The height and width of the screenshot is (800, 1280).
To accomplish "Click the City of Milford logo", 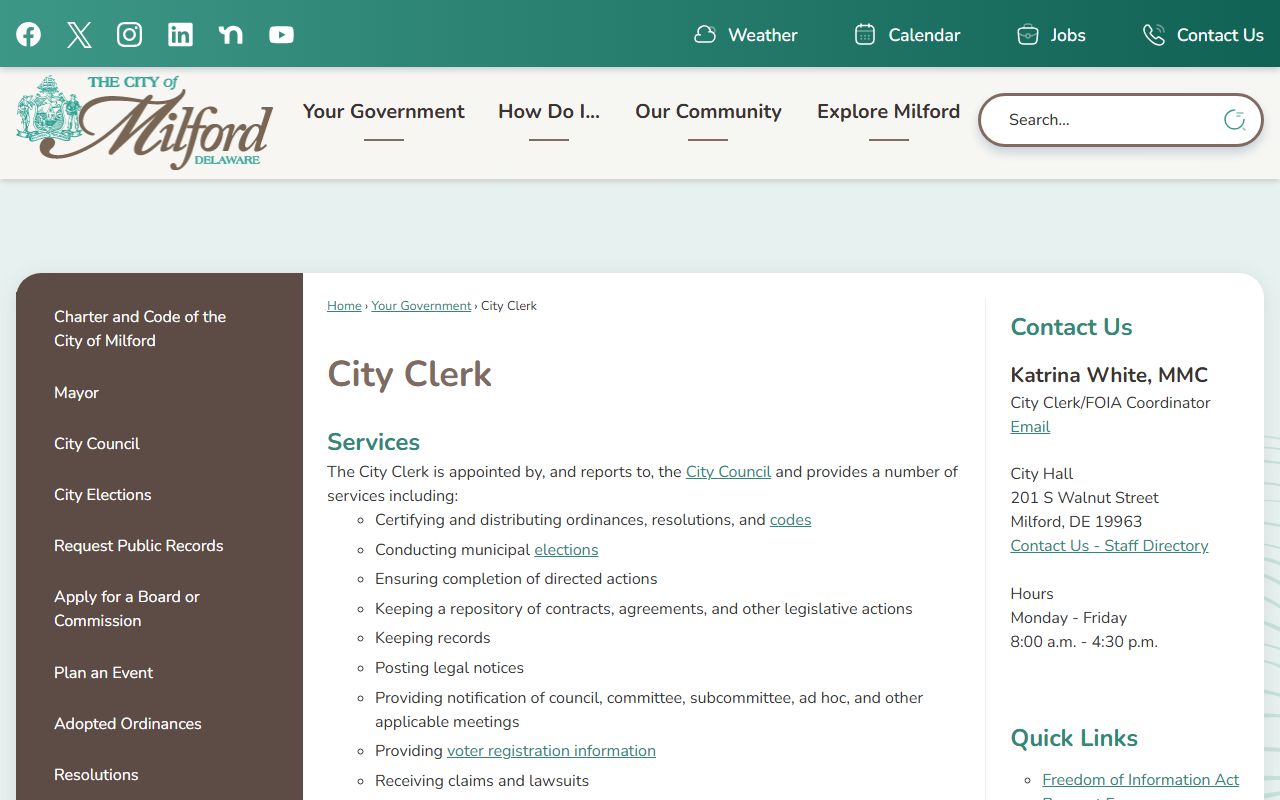I will [x=145, y=122].
